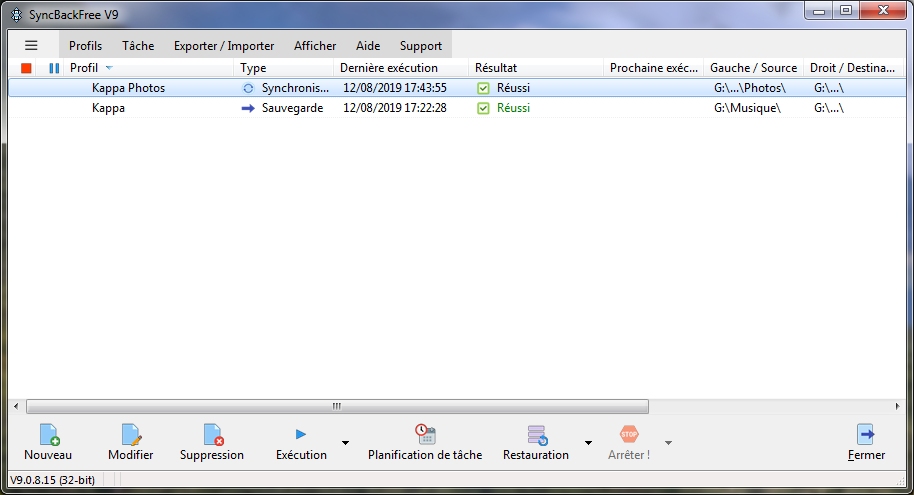Click the Synchronise type icon for Kappa Photos
914x495 pixels.
[x=248, y=89]
